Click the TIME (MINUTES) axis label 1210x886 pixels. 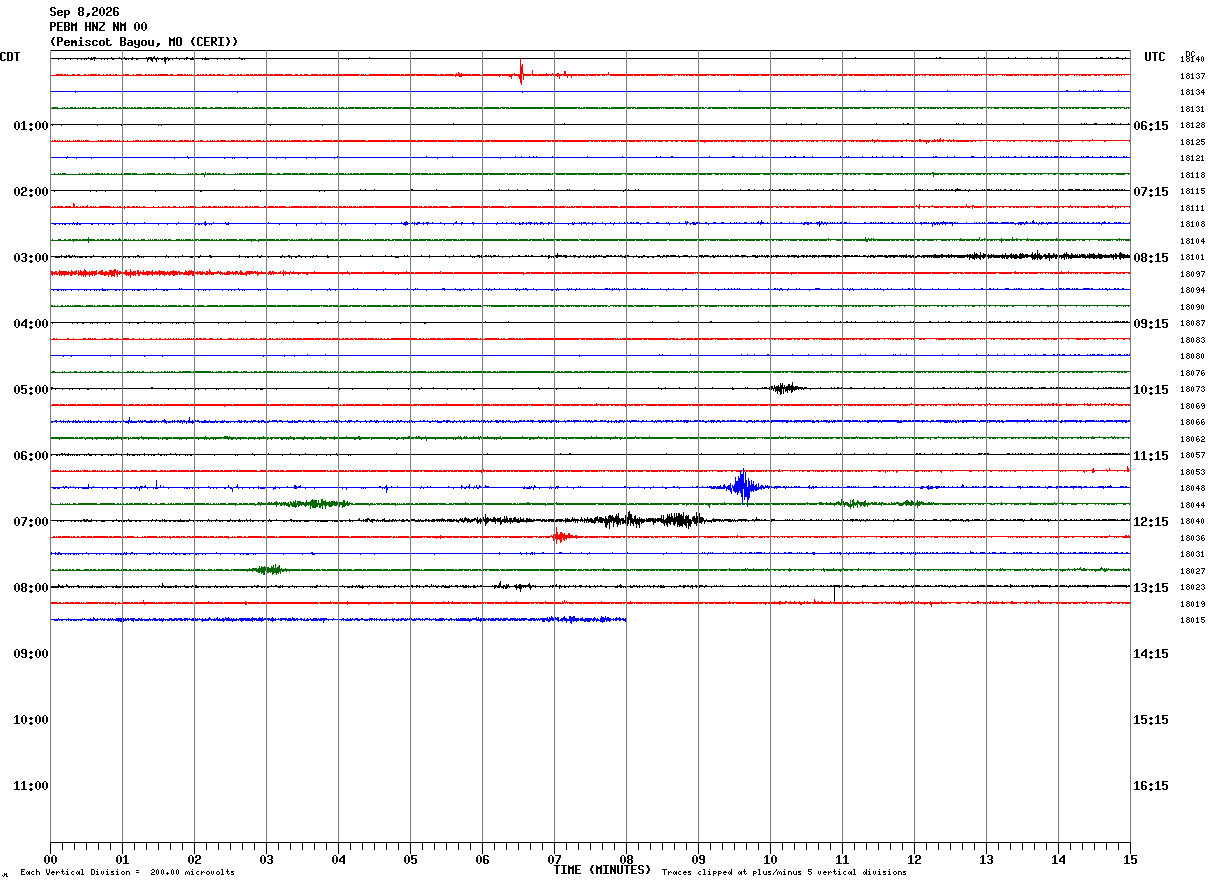[602, 870]
